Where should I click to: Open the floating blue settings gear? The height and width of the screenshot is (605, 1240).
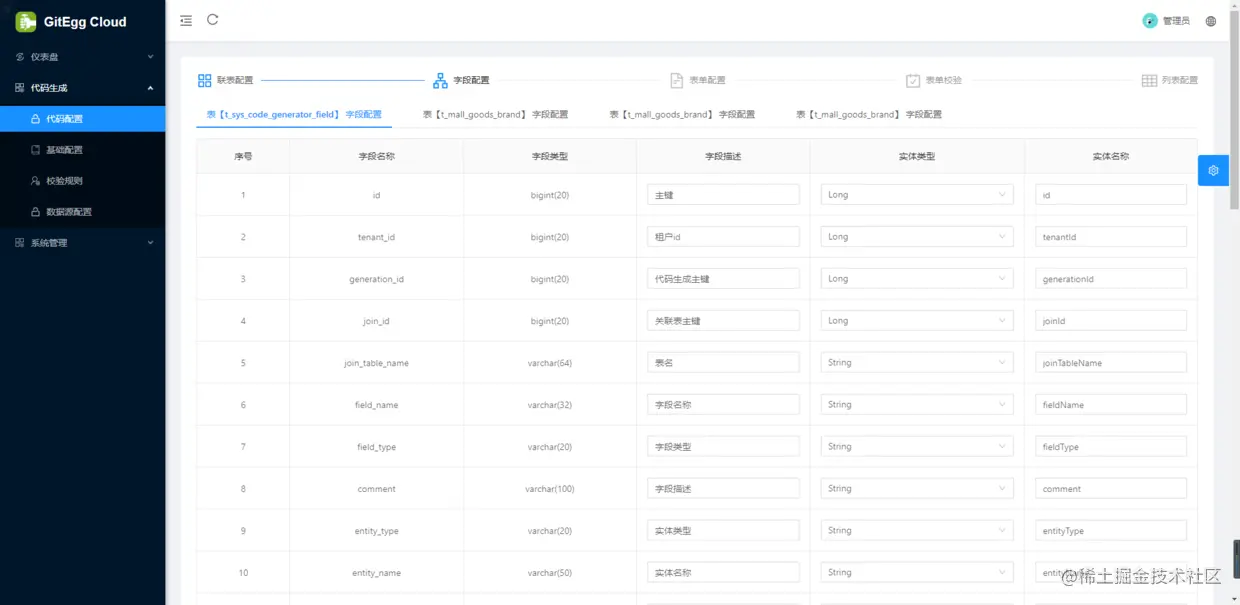pos(1213,170)
